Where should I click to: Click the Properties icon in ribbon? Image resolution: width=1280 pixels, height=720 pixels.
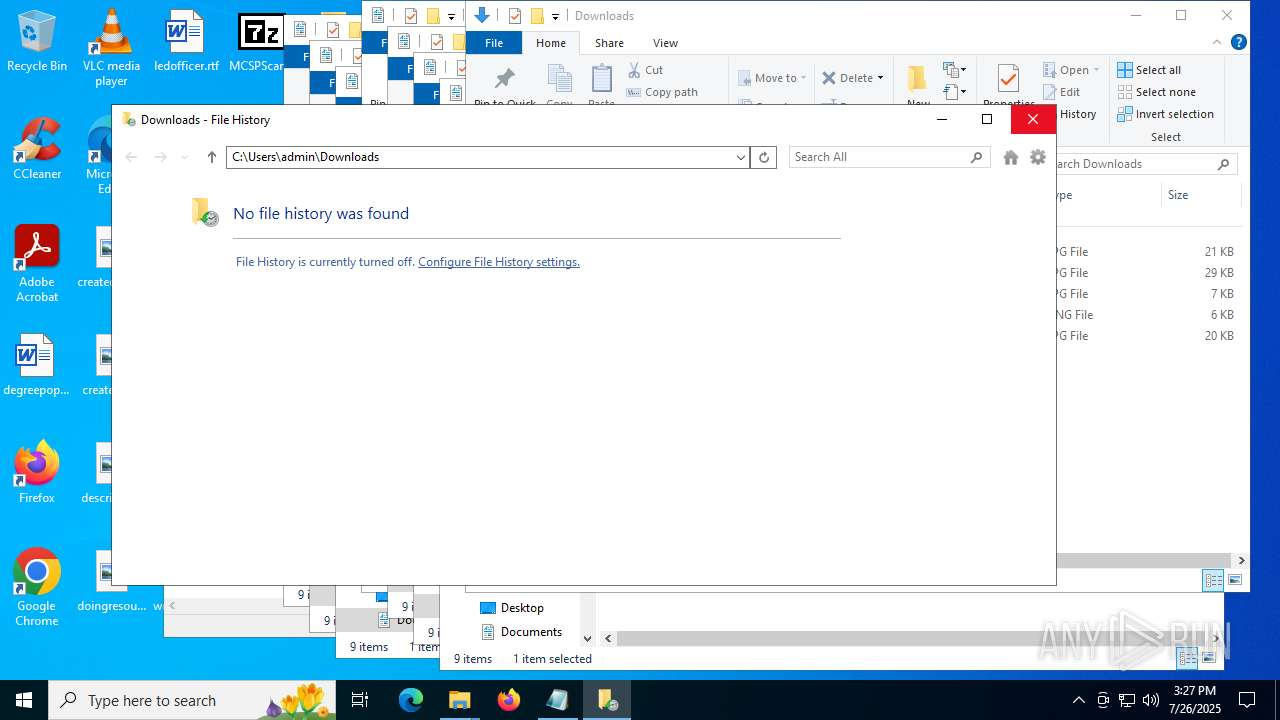1008,80
